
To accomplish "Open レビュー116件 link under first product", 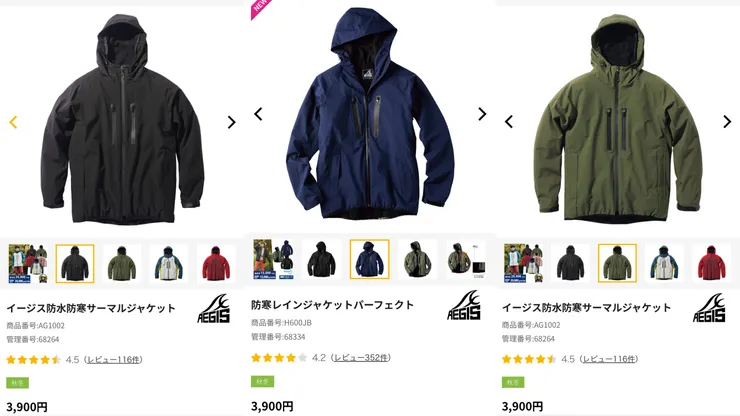I will pyautogui.click(x=114, y=360).
